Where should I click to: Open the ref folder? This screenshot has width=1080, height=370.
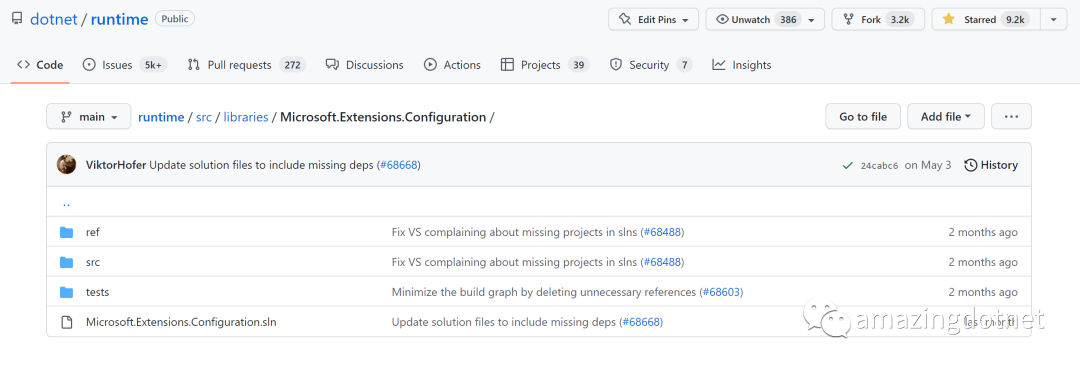coord(92,232)
